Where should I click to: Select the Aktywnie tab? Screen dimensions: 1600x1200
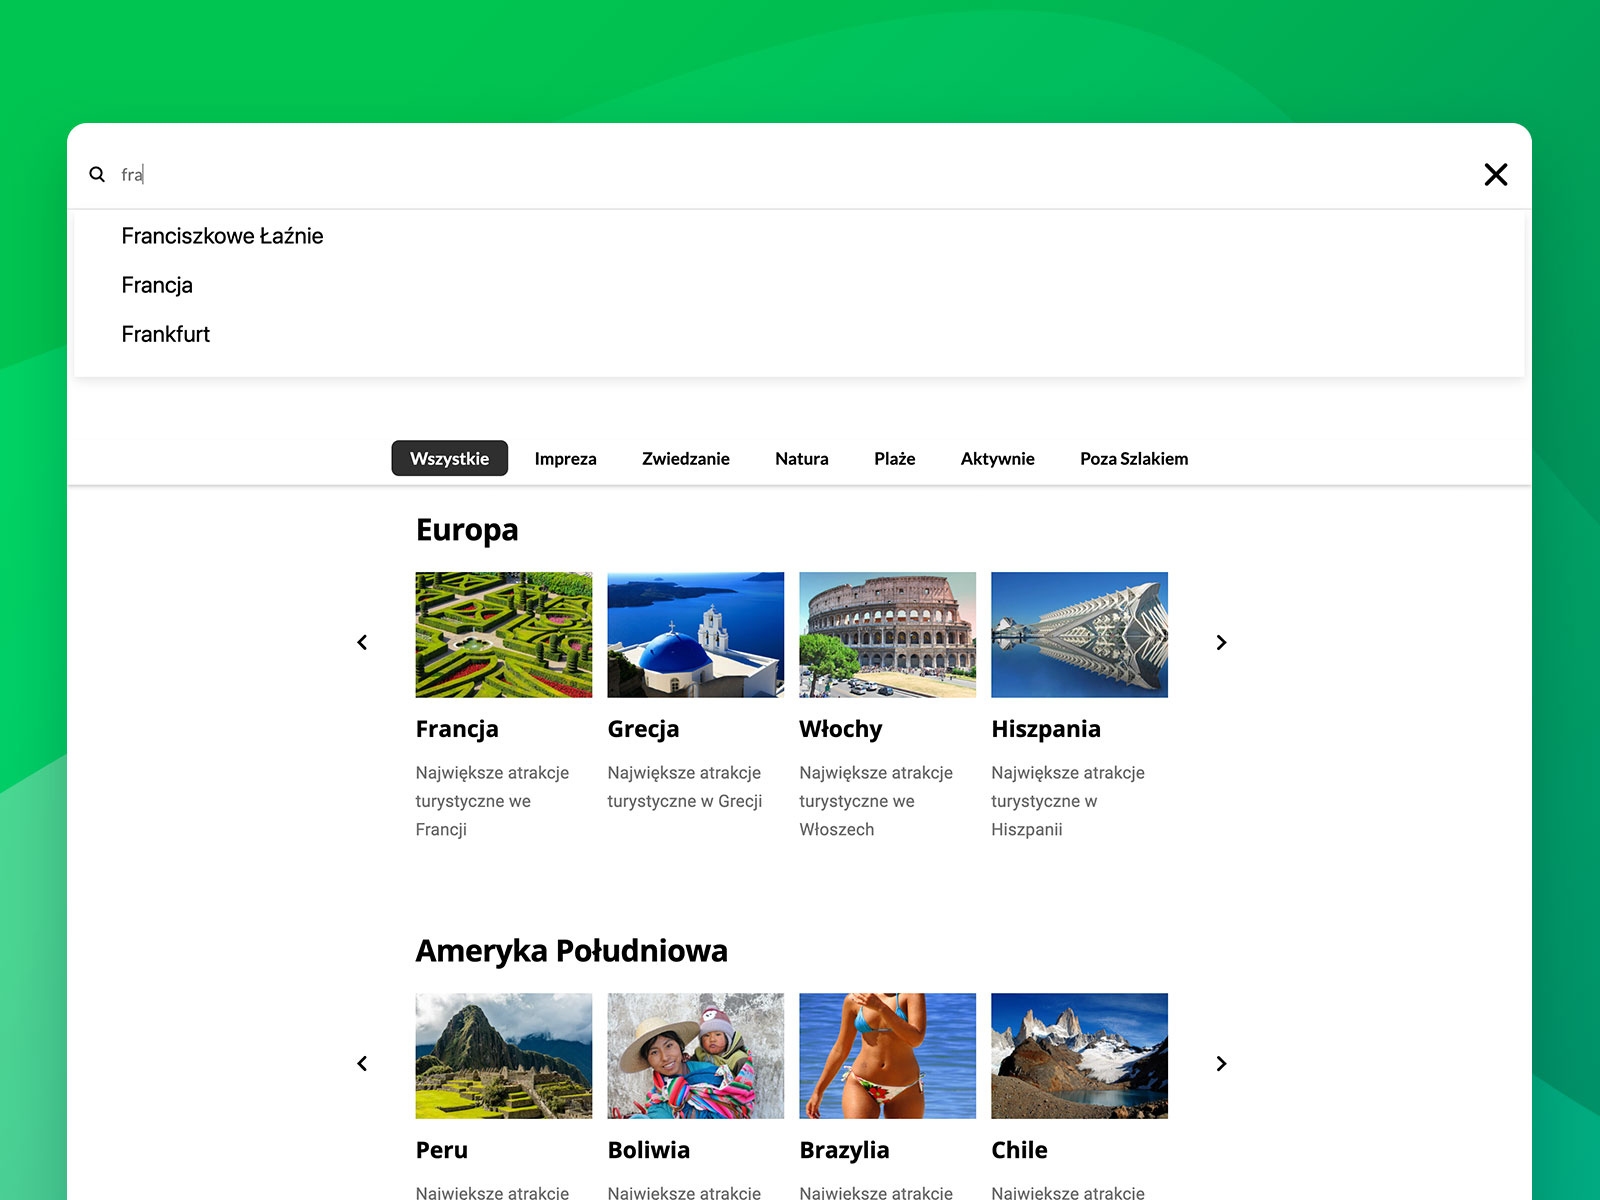pyautogui.click(x=998, y=458)
